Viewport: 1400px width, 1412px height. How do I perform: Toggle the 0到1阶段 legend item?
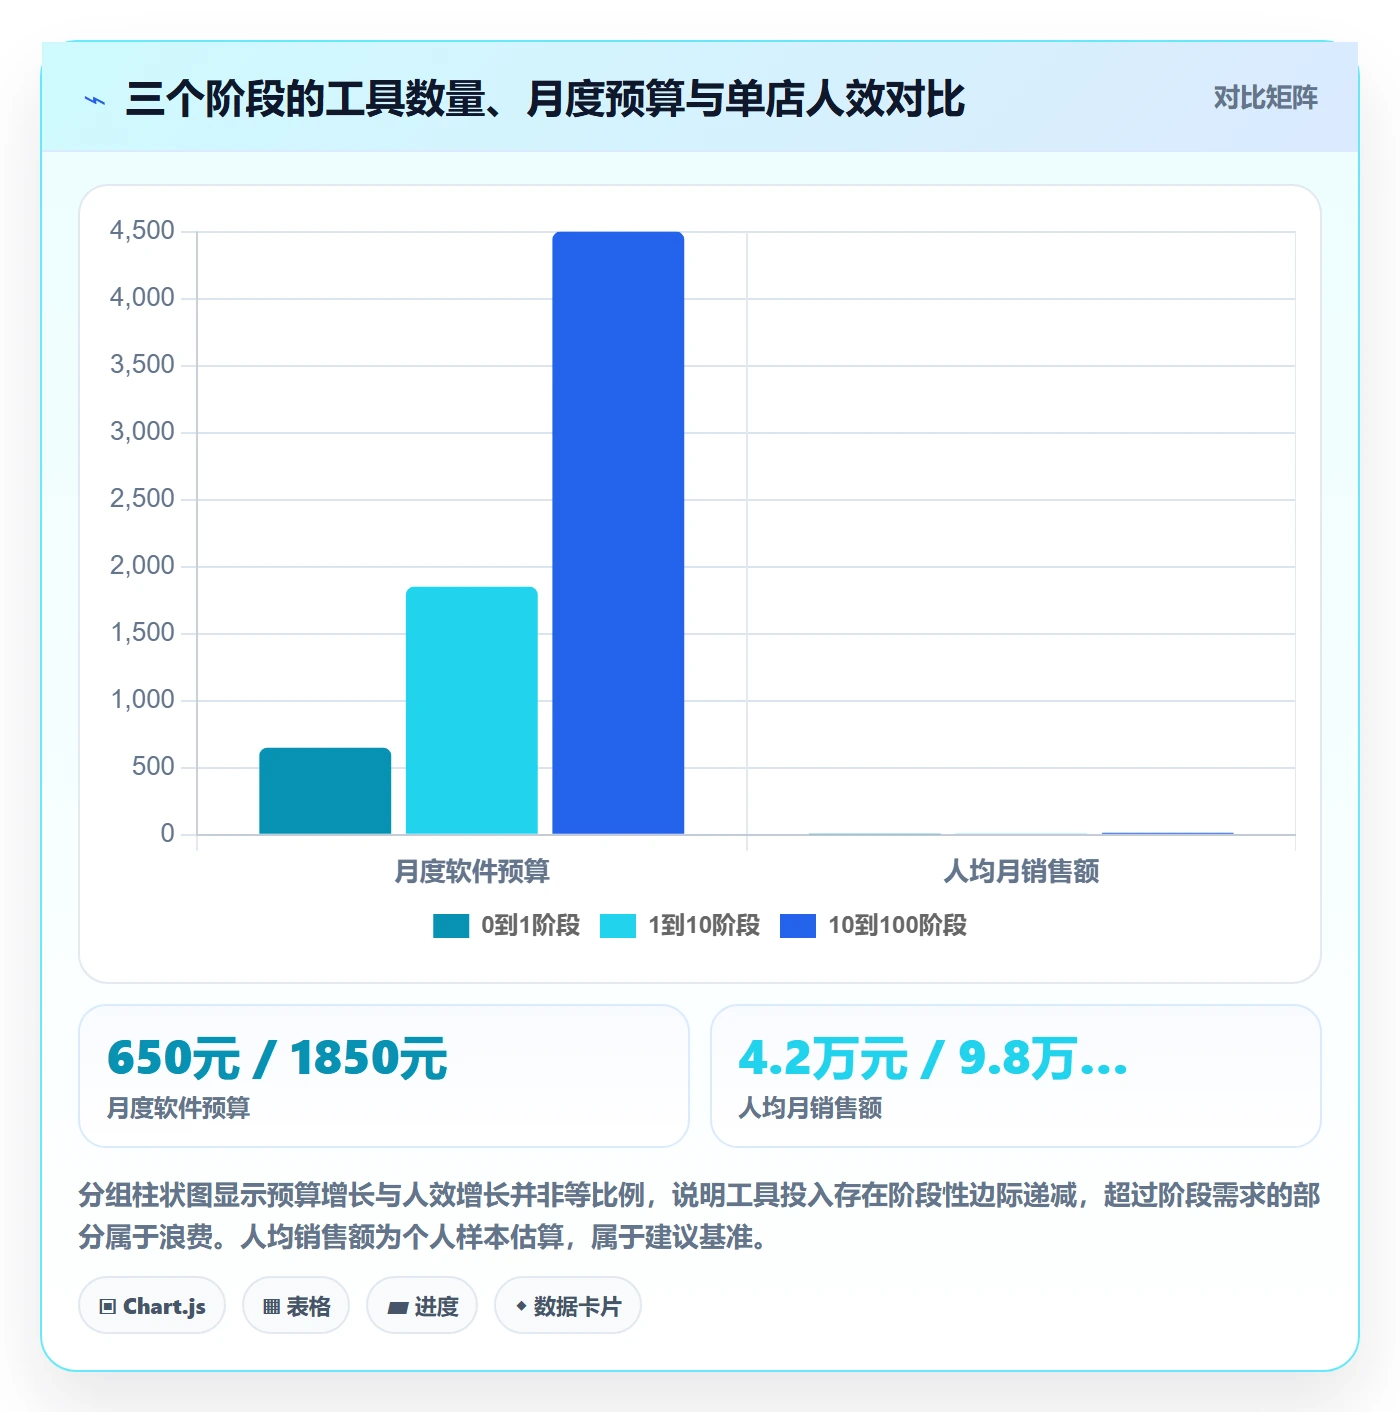click(506, 926)
